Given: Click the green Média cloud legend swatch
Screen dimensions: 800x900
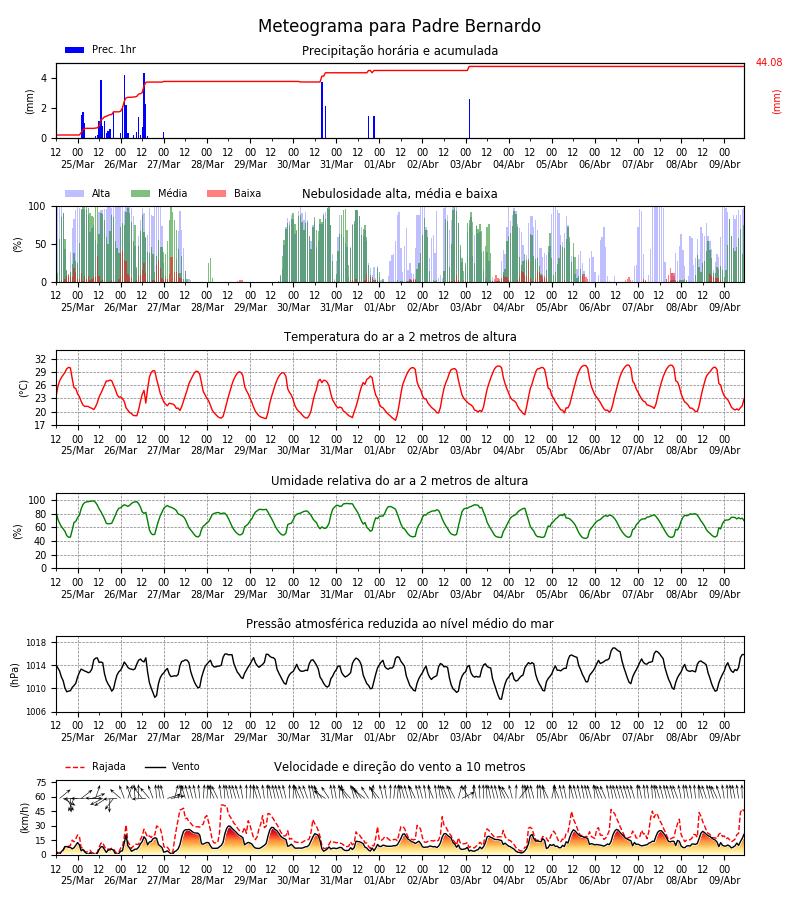Looking at the screenshot, I should click(141, 193).
